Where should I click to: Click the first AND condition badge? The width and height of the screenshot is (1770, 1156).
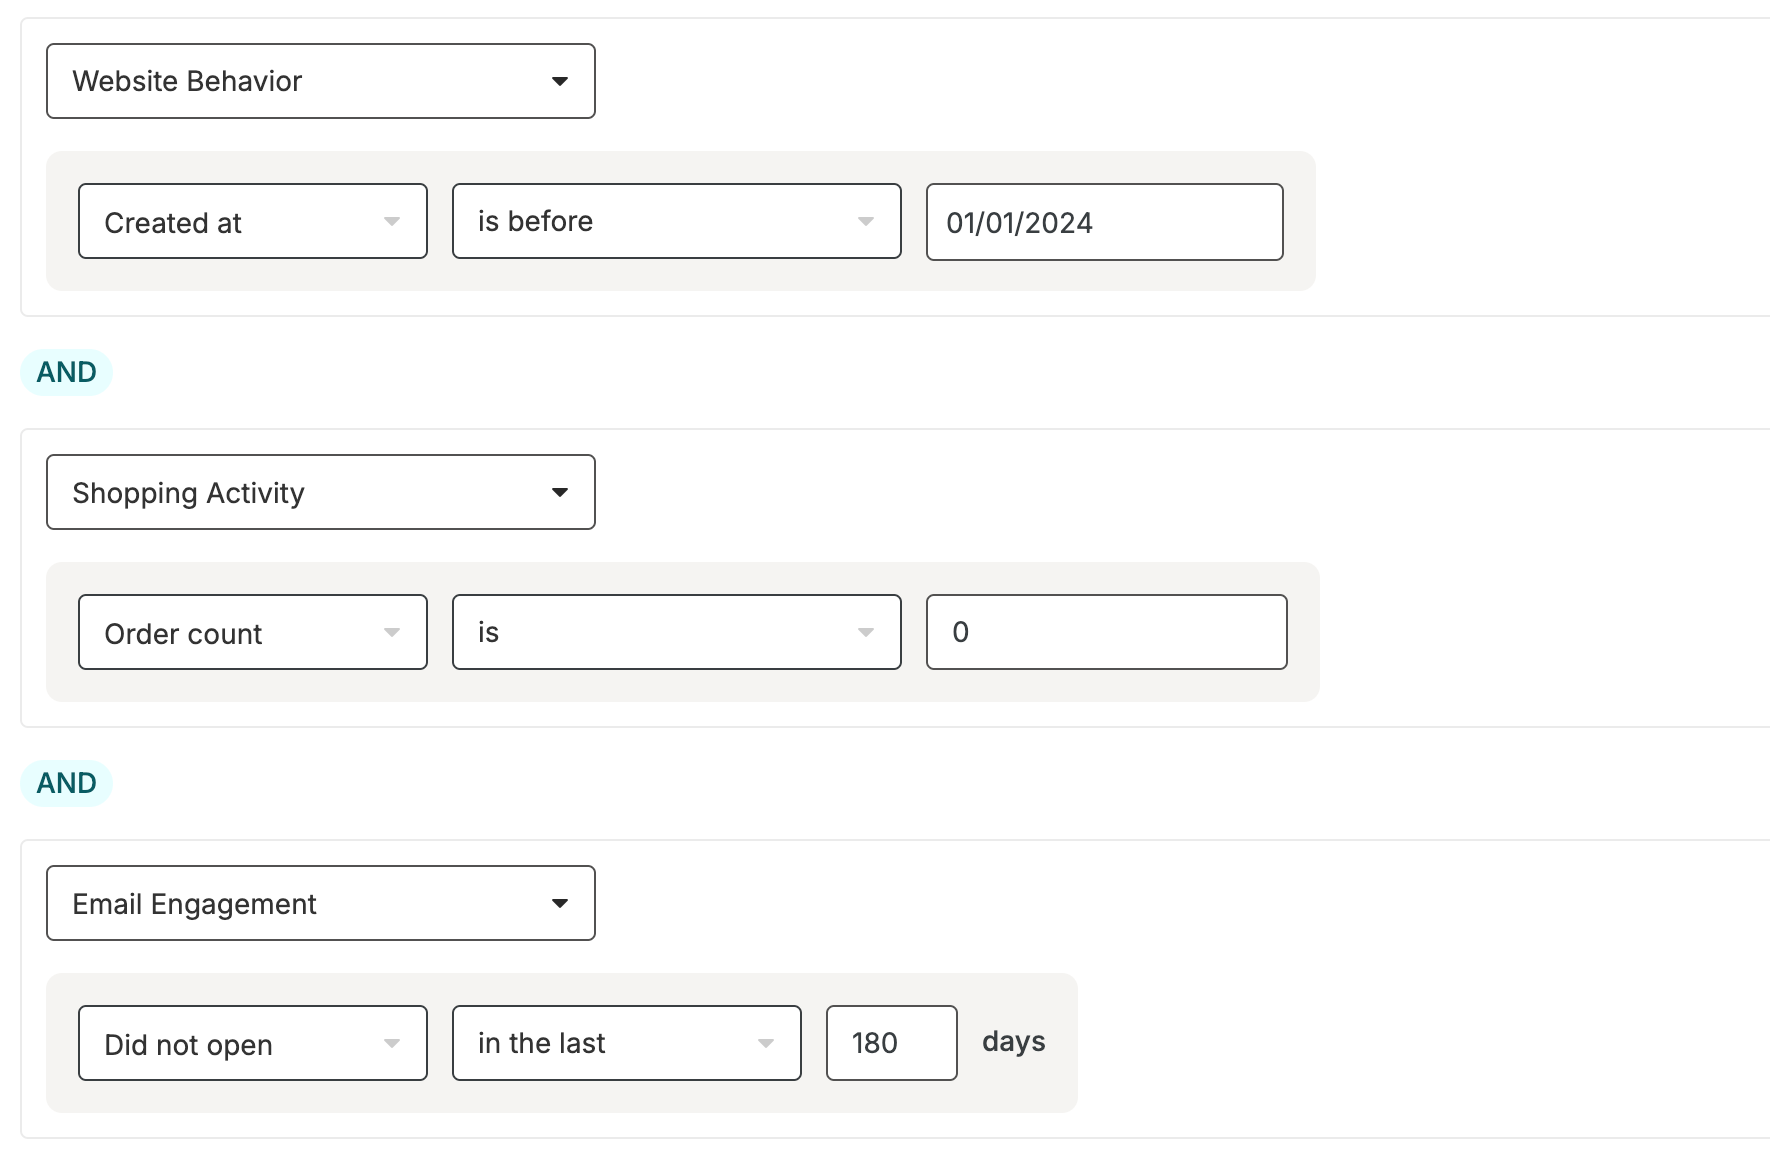coord(67,372)
